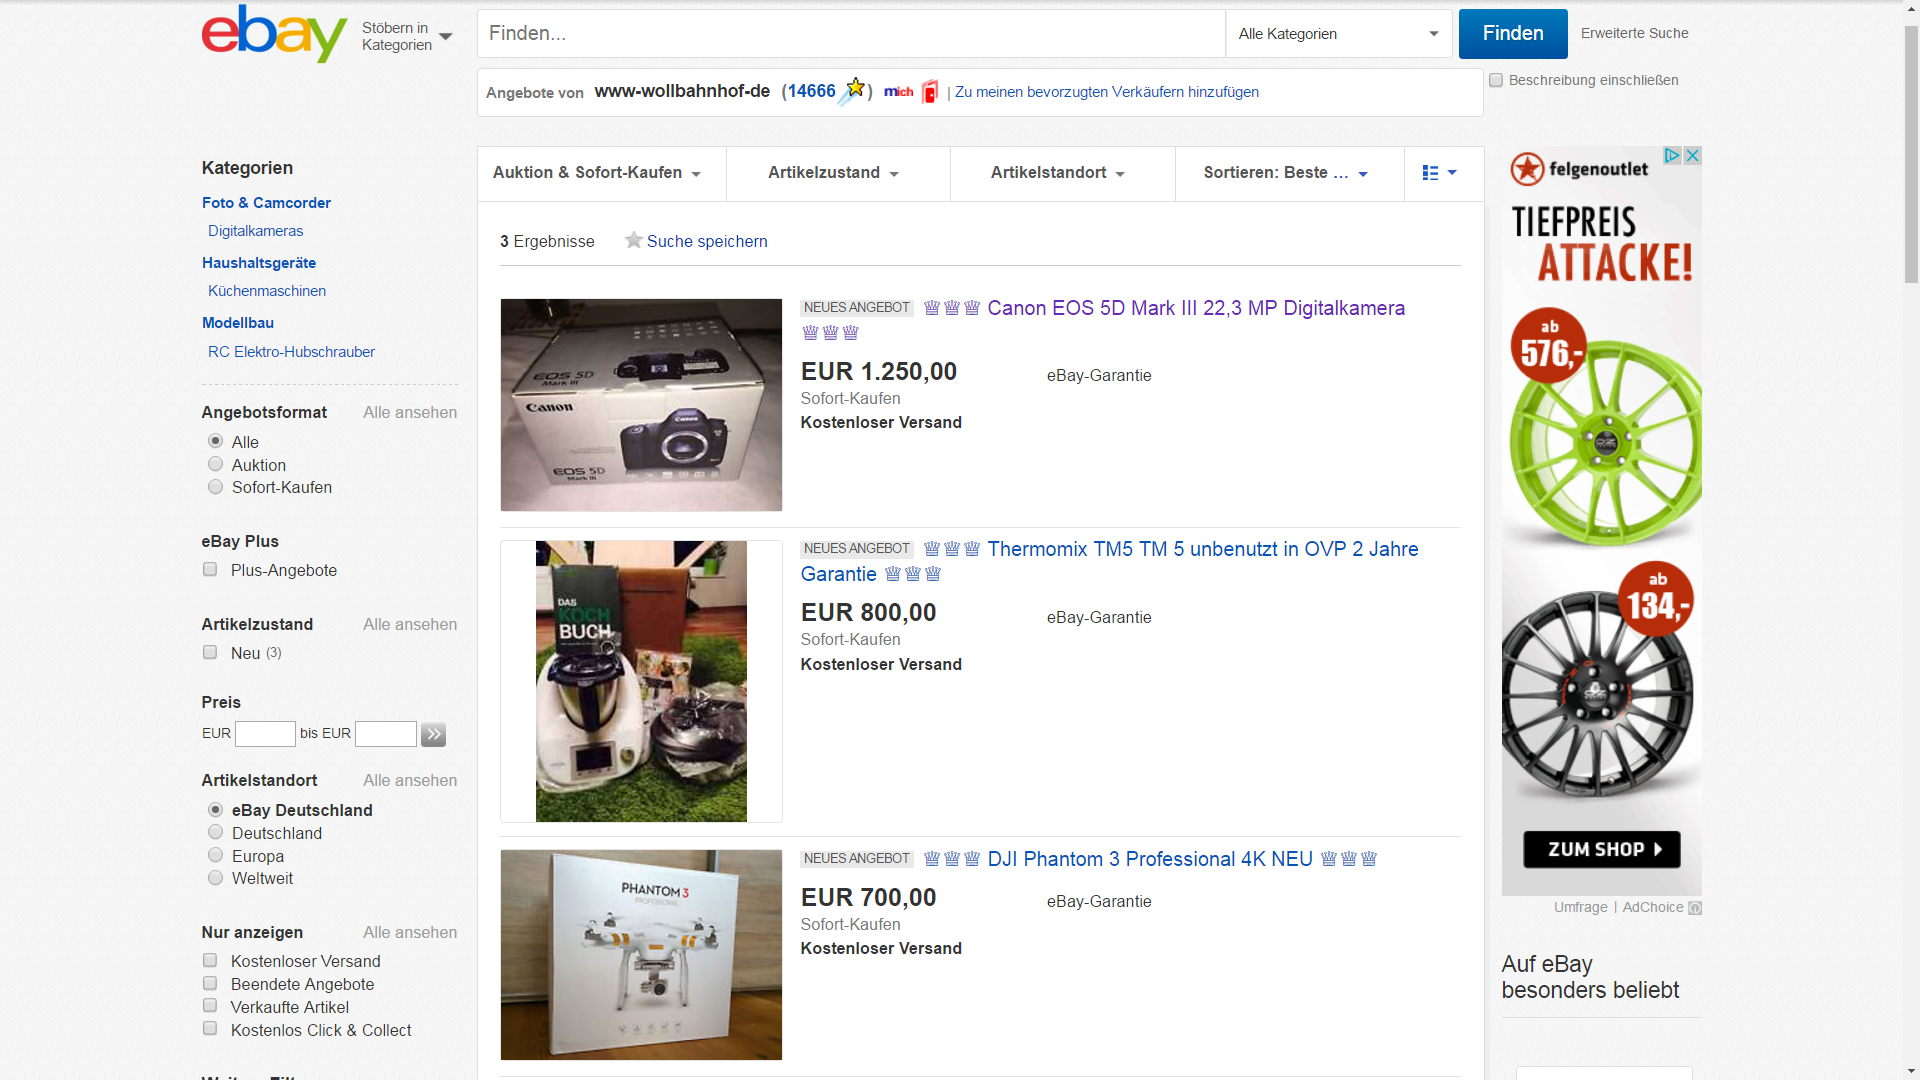Viewport: 1920px width, 1080px height.
Task: Click the Umfrage link below the ad
Action: [1580, 907]
